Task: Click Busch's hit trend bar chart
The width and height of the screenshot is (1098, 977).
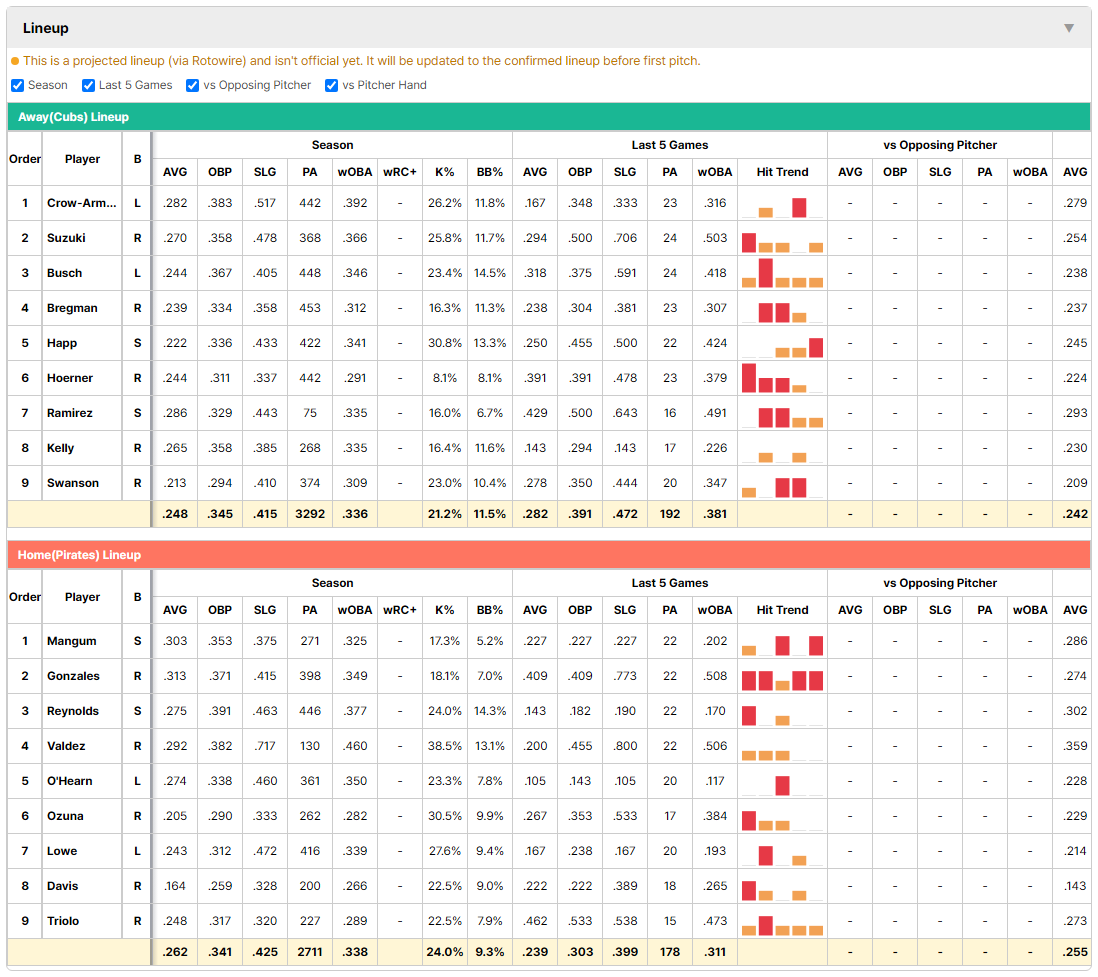Action: point(782,273)
